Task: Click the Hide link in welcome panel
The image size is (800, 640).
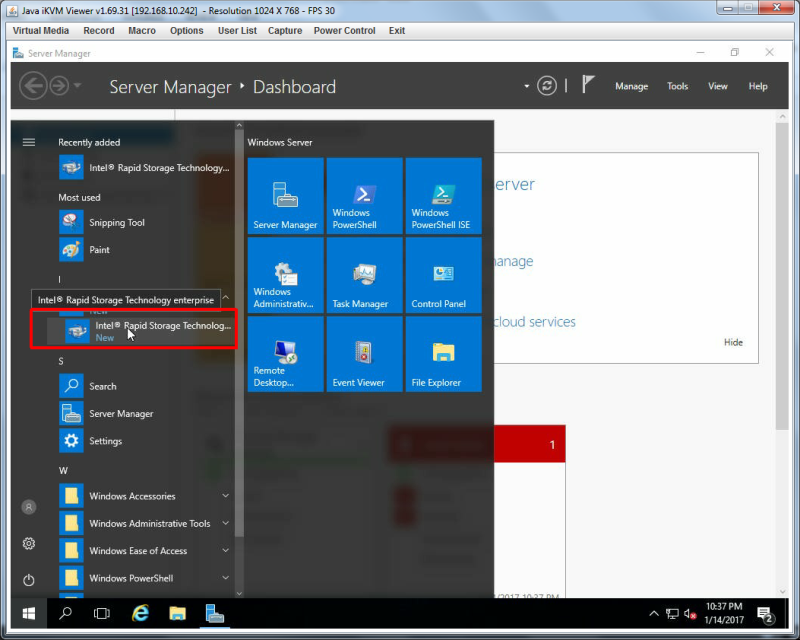Action: [x=733, y=342]
